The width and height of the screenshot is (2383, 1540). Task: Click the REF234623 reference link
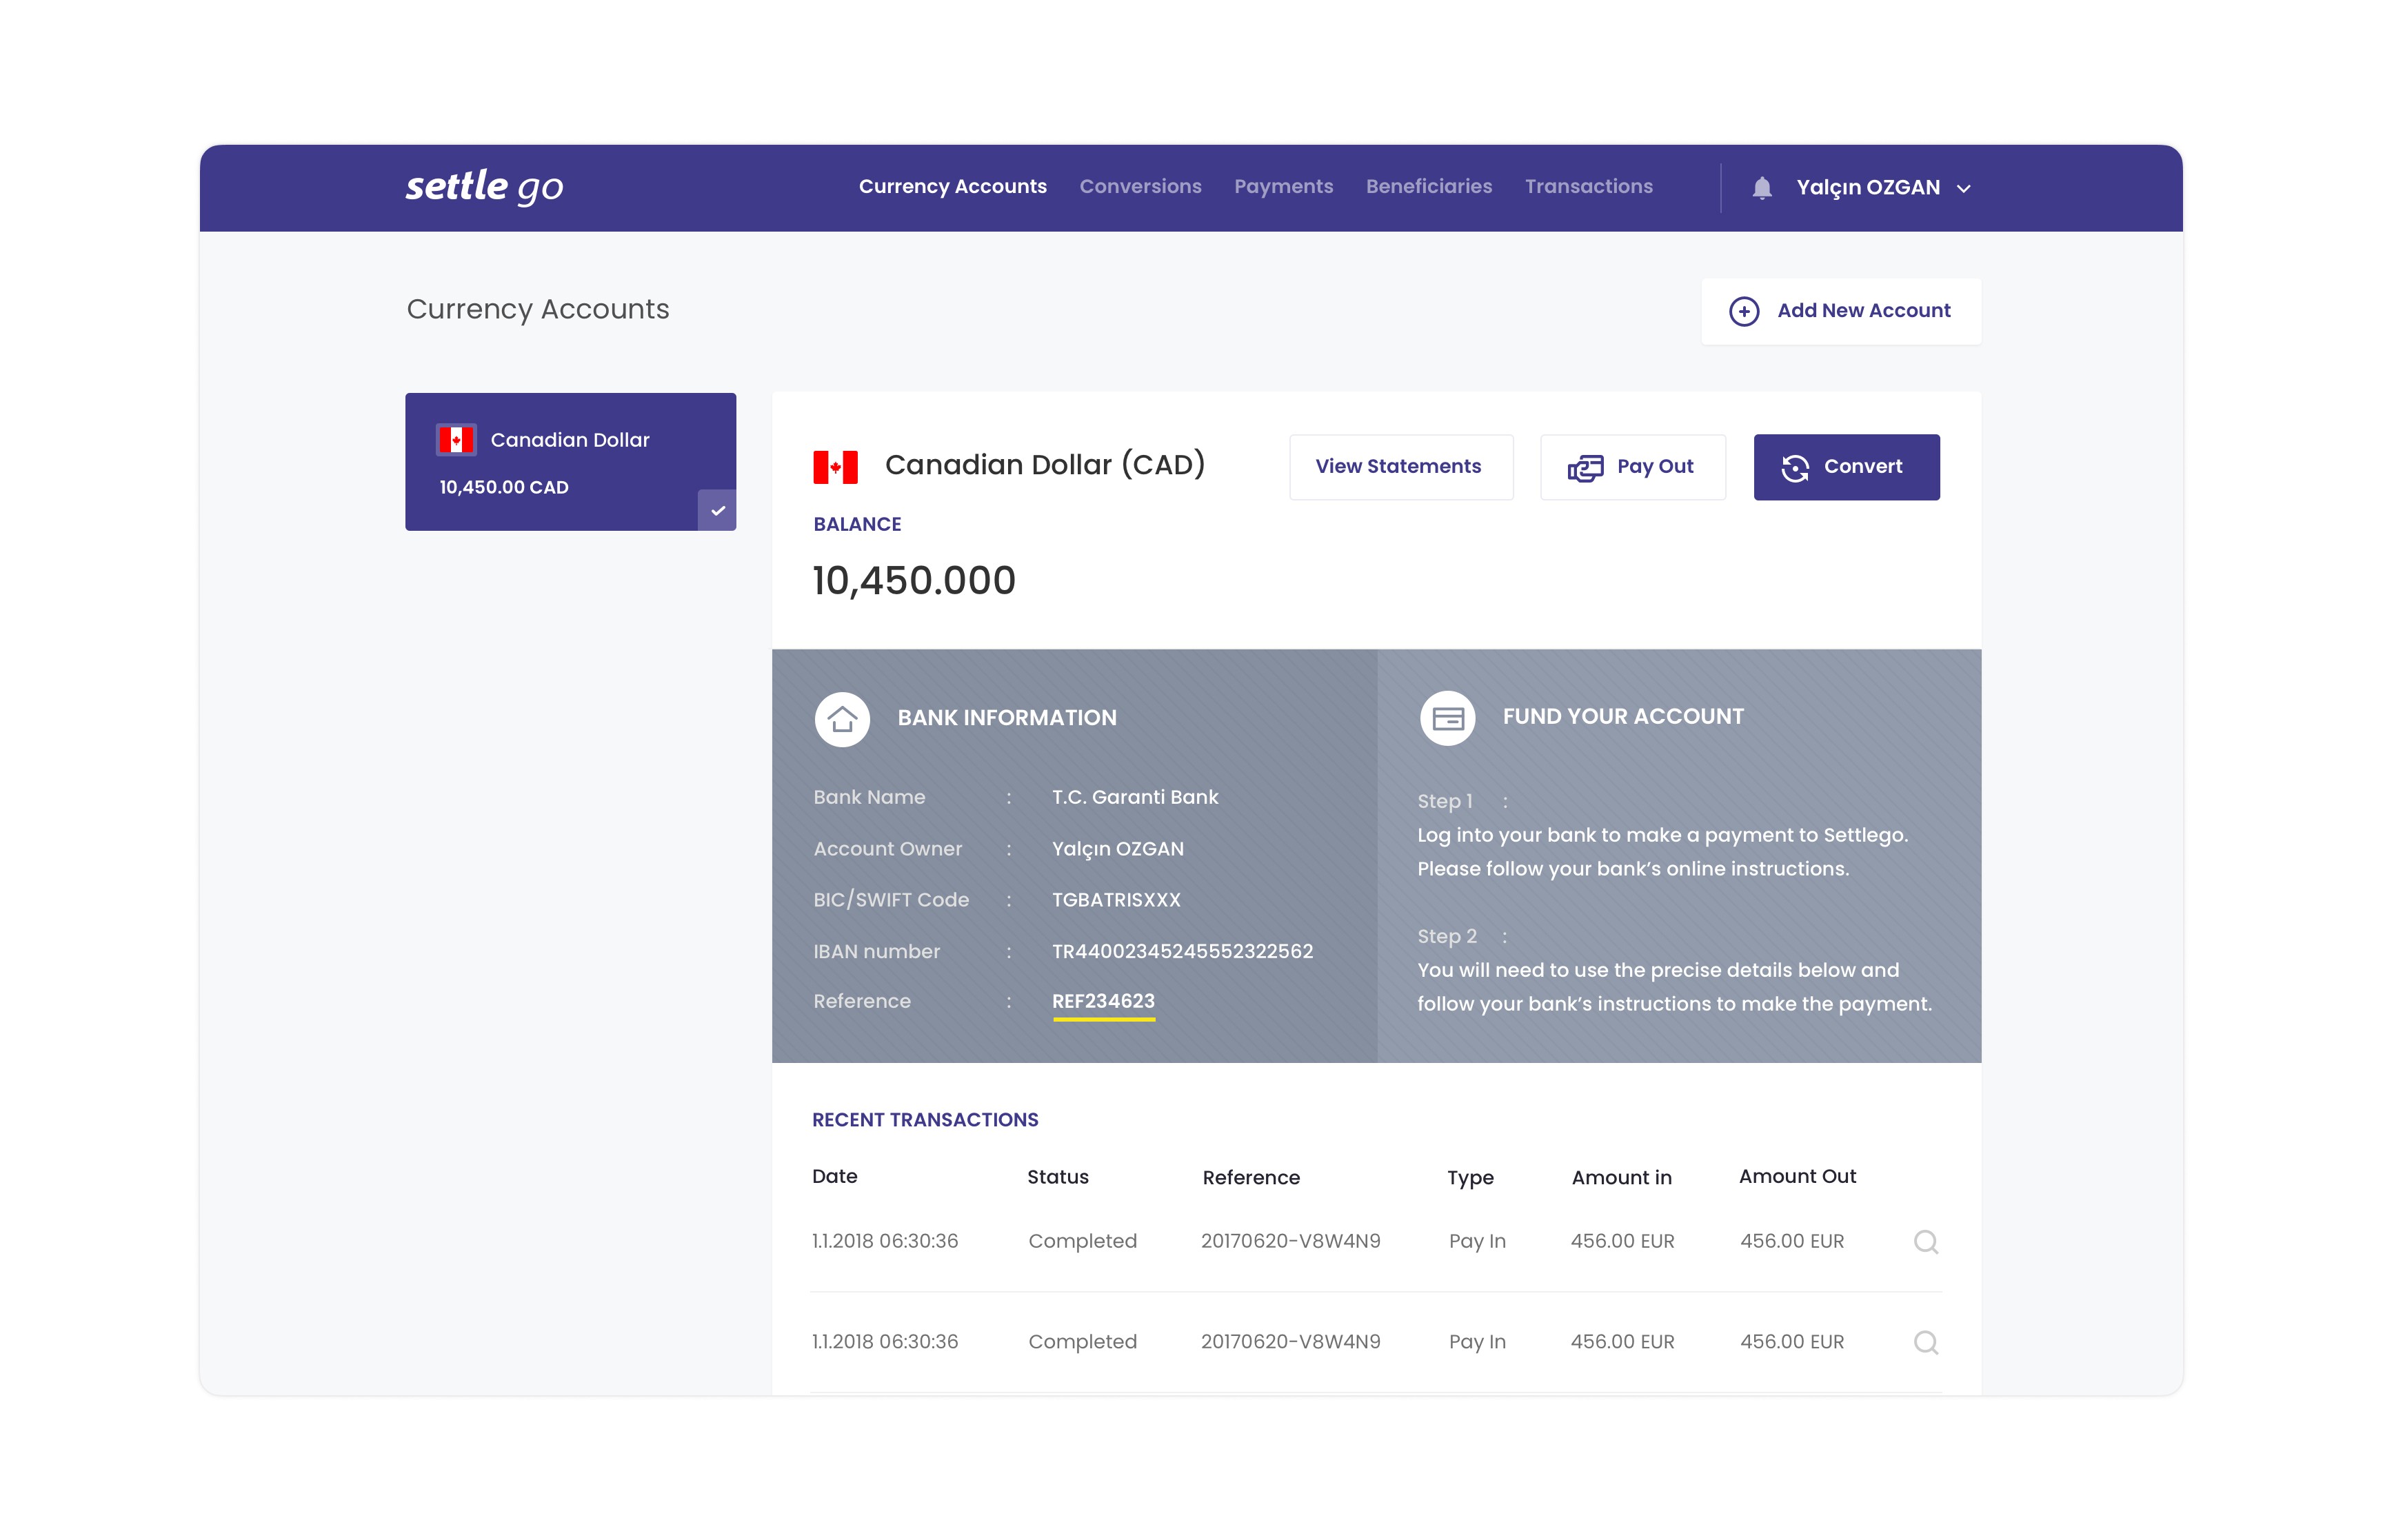[x=1103, y=1001]
